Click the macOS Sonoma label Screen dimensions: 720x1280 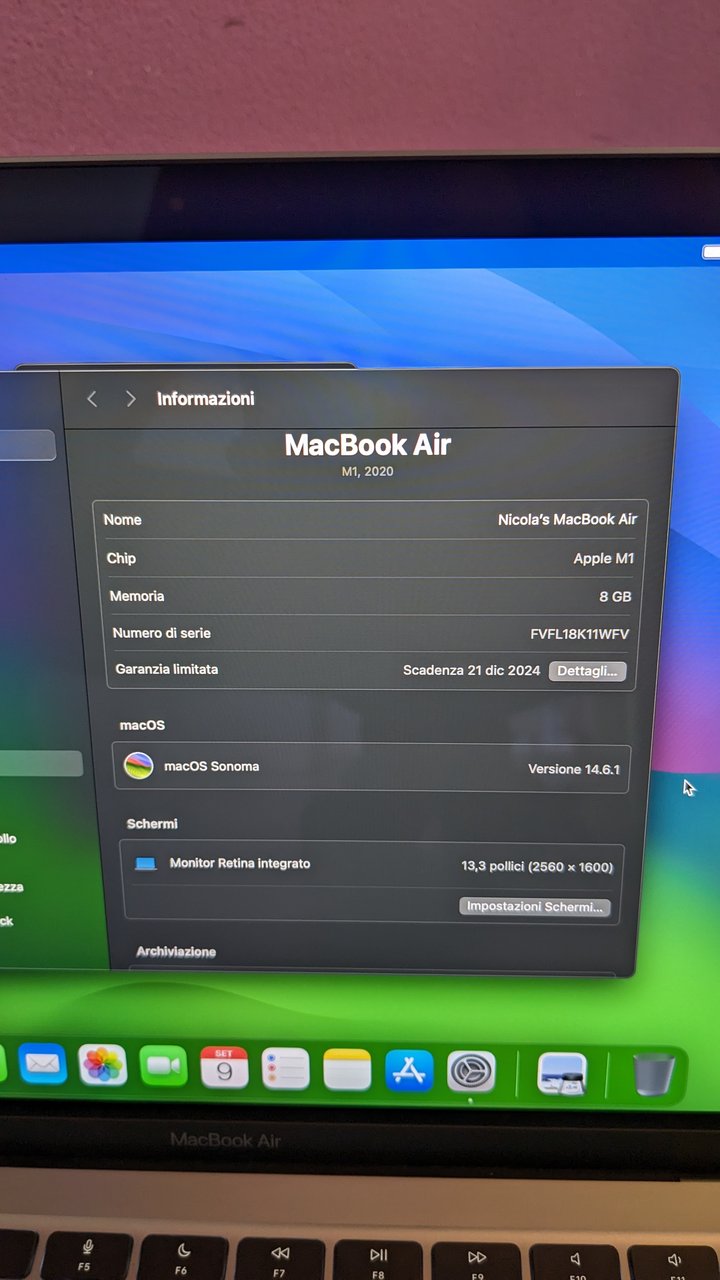click(212, 766)
